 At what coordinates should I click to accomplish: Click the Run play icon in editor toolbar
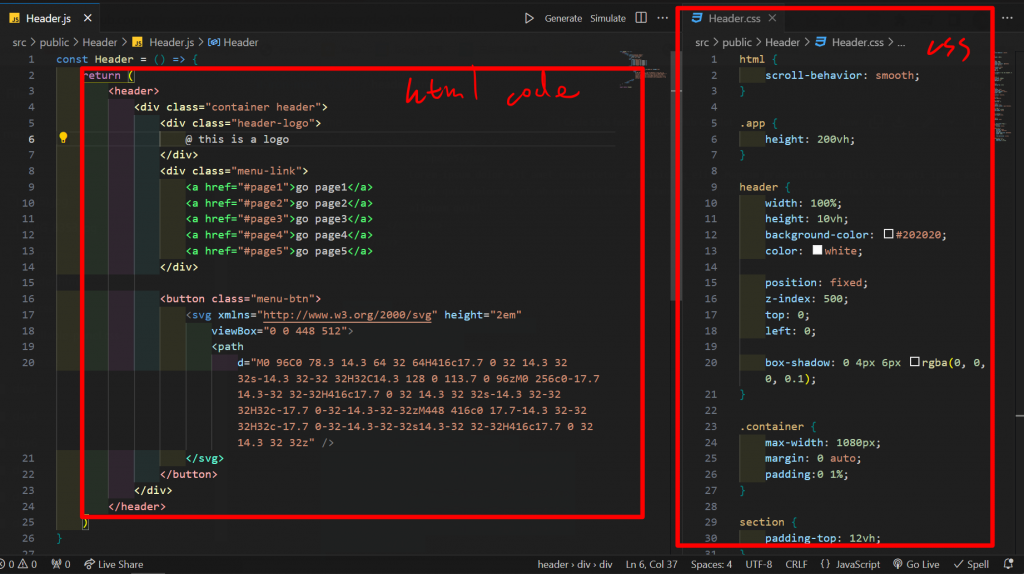click(529, 18)
